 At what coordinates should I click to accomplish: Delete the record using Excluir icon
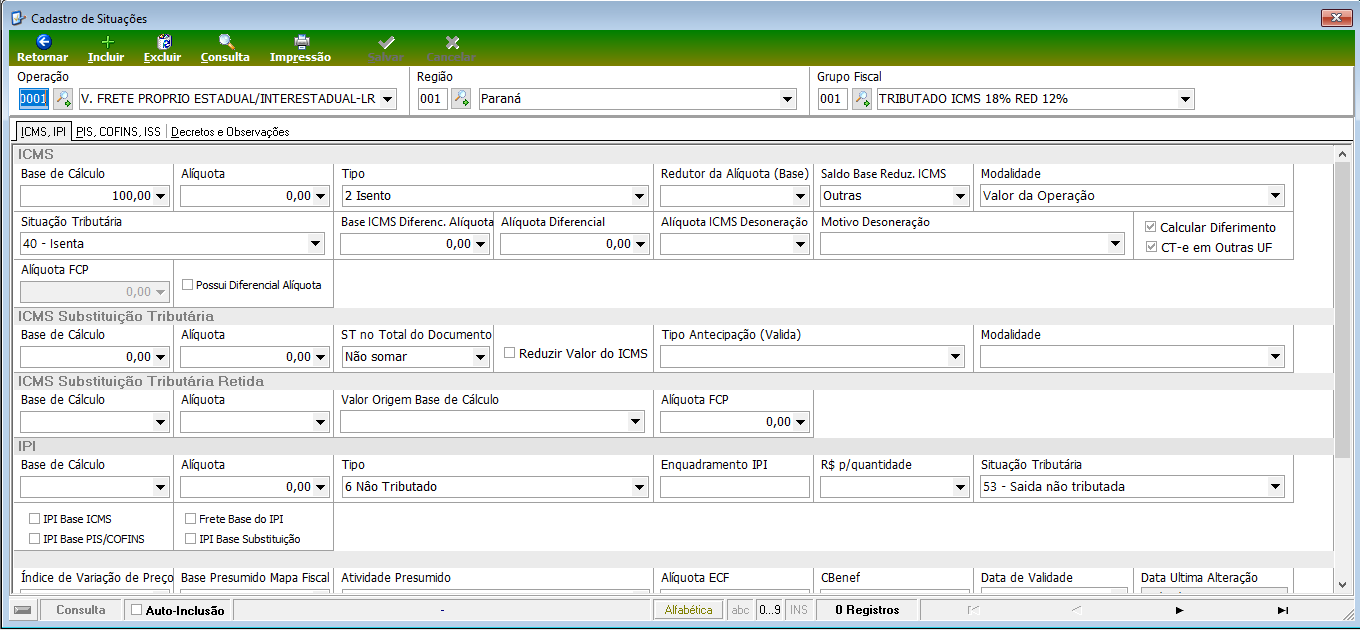coord(164,42)
